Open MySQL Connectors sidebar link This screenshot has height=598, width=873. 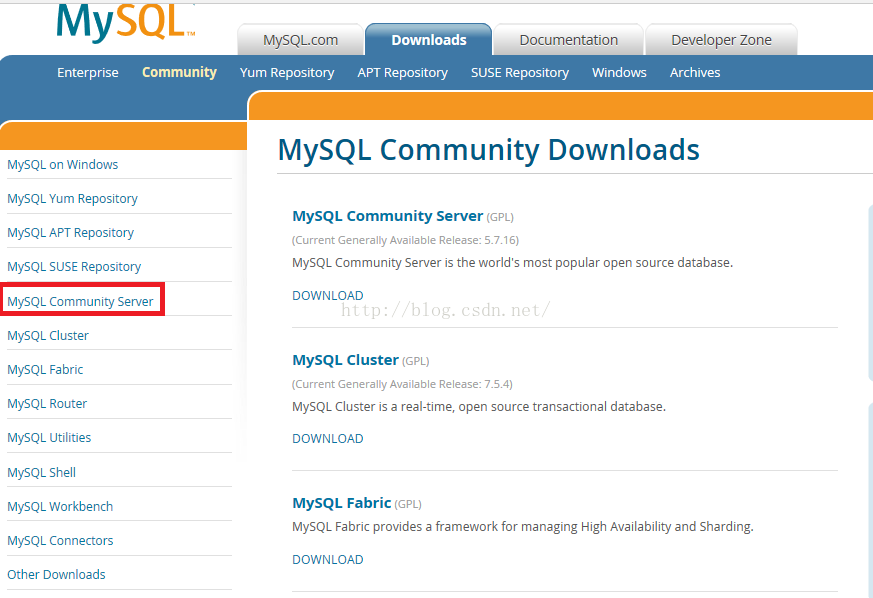point(60,541)
